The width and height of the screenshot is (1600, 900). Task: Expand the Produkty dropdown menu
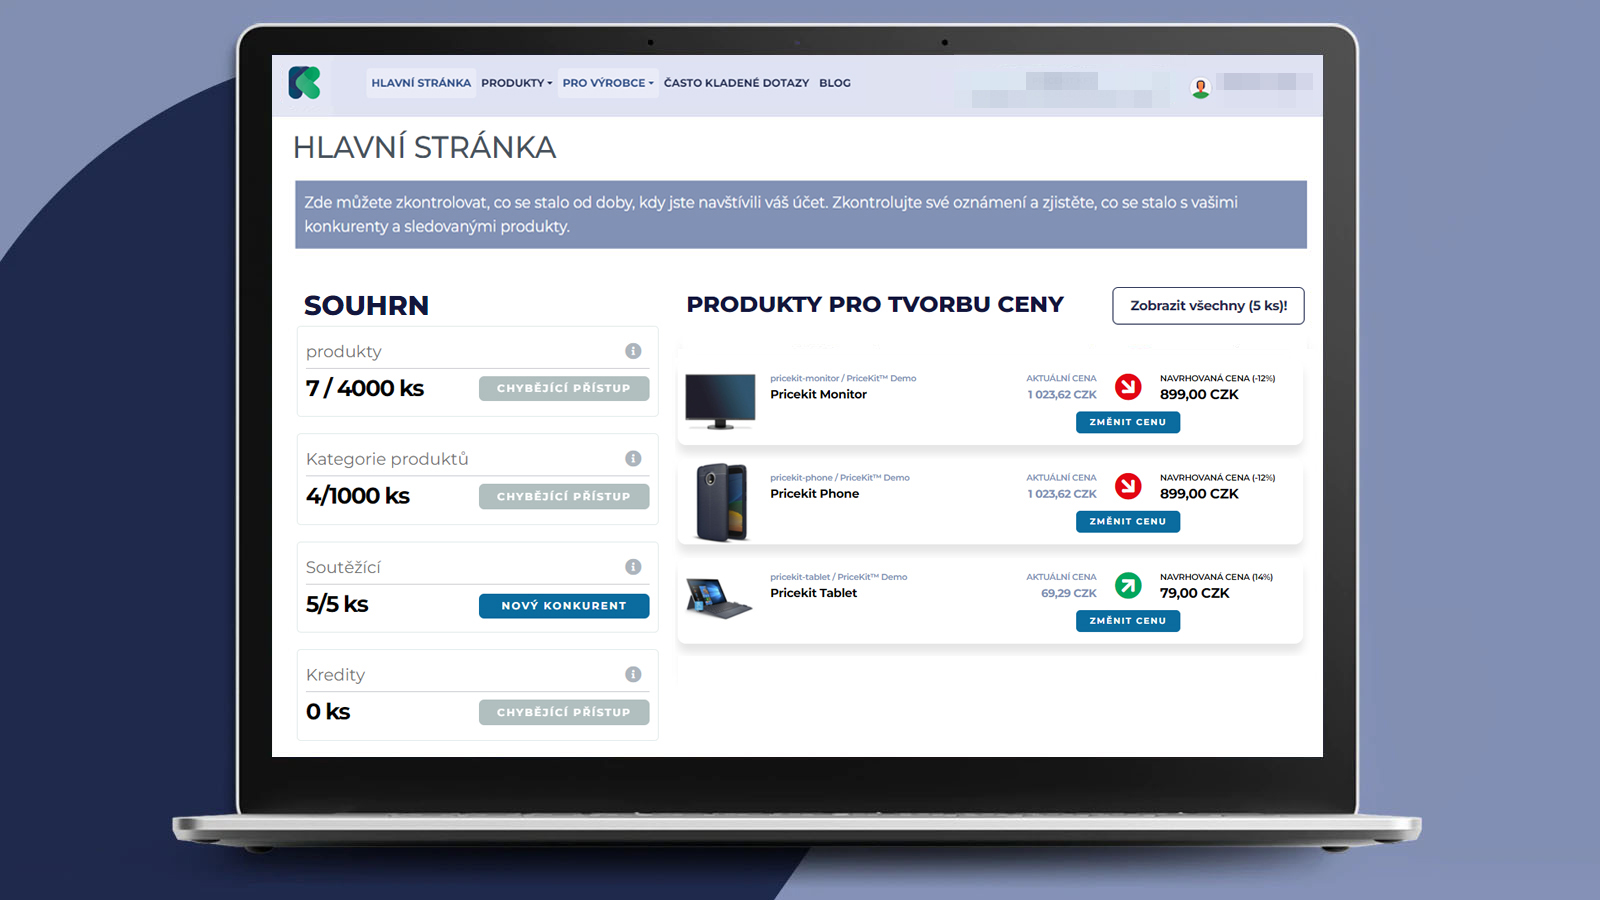coord(516,83)
